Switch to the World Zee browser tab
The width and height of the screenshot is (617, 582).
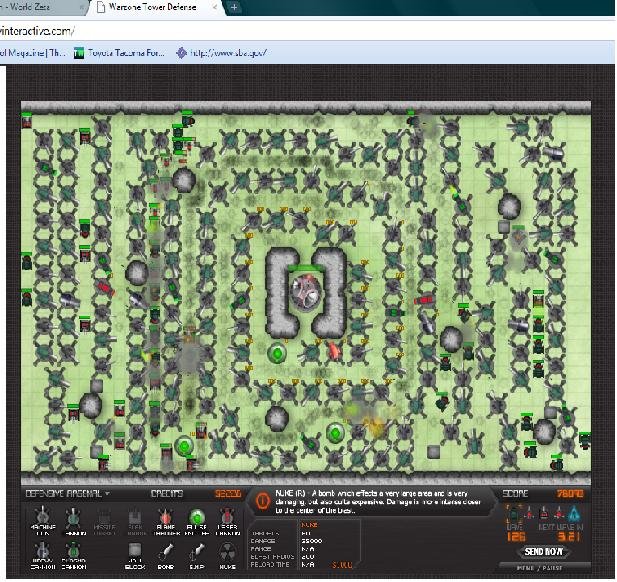[x=39, y=7]
